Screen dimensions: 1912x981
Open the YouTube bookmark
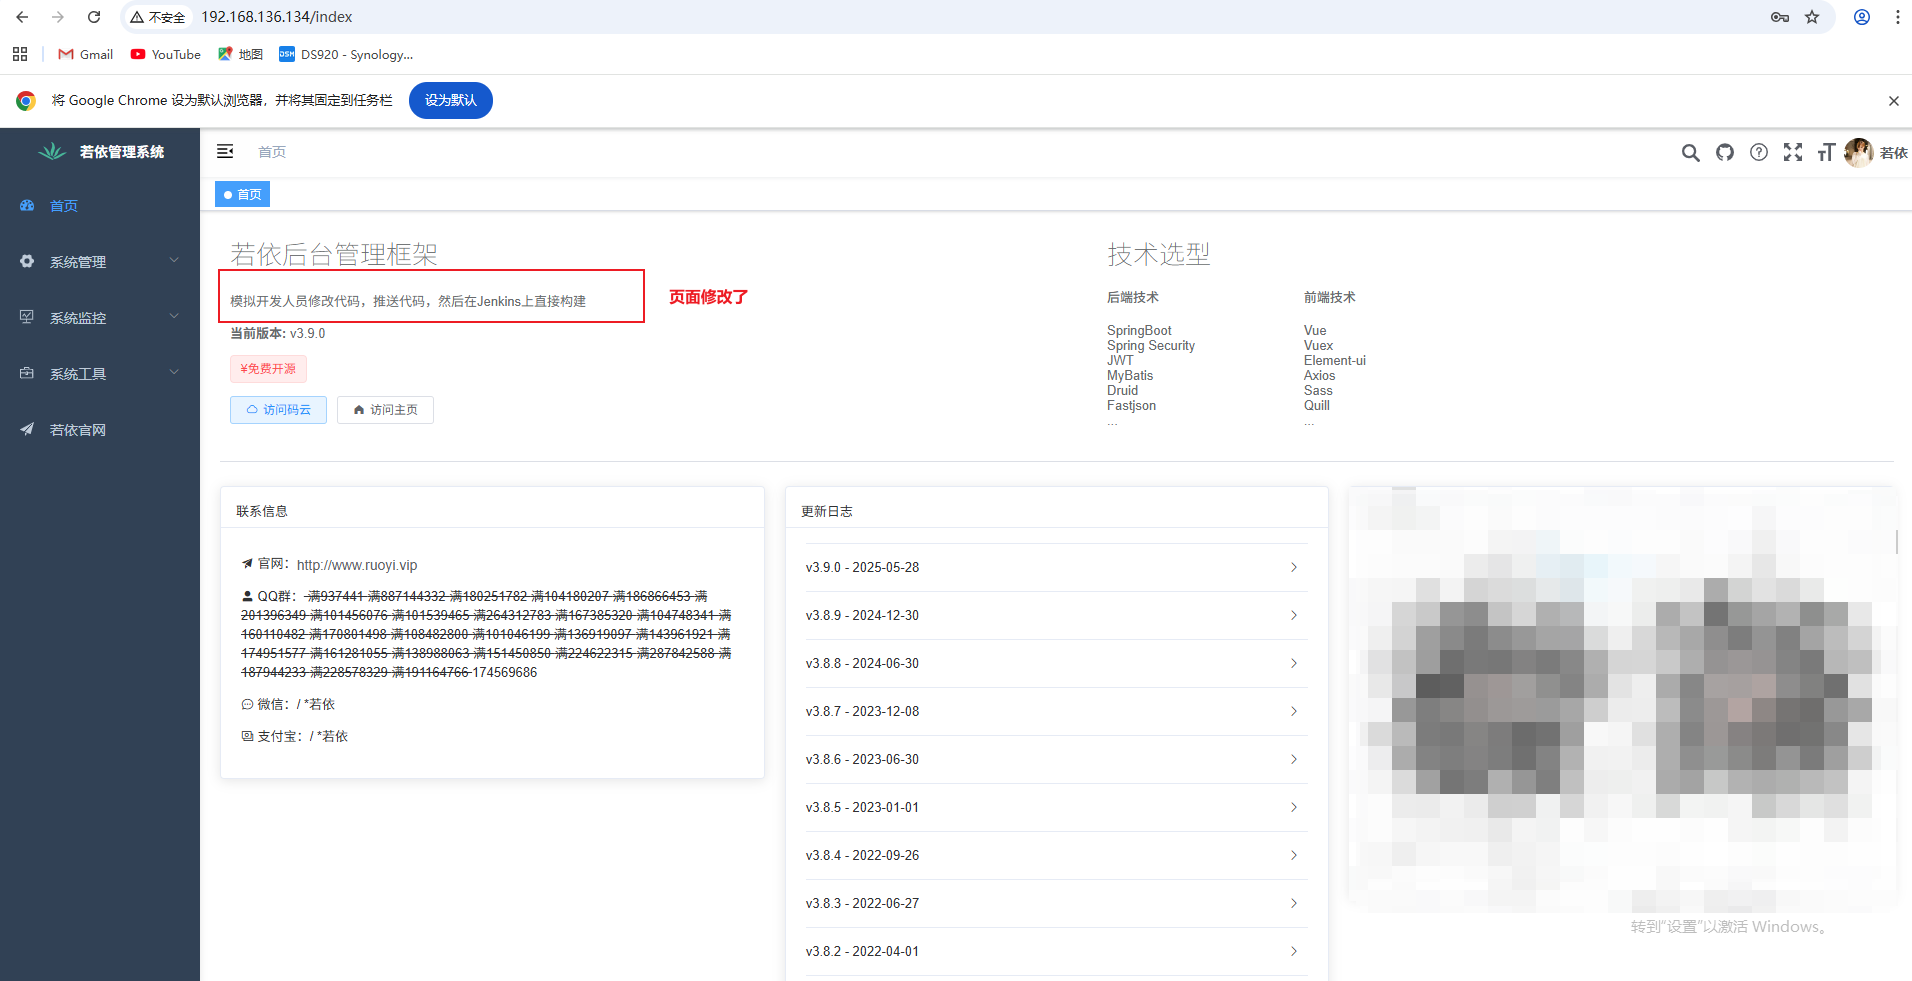click(x=166, y=54)
